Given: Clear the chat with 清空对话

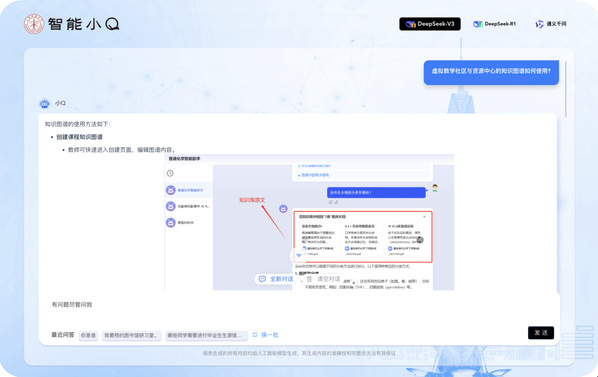Looking at the screenshot, I should [323, 279].
